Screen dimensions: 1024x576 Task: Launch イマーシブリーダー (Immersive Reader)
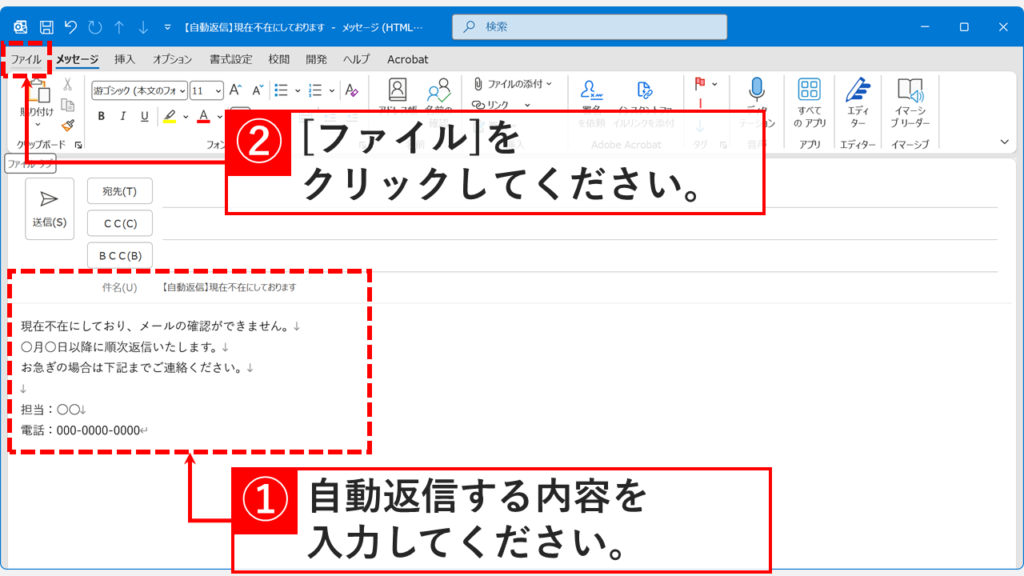pyautogui.click(x=910, y=100)
